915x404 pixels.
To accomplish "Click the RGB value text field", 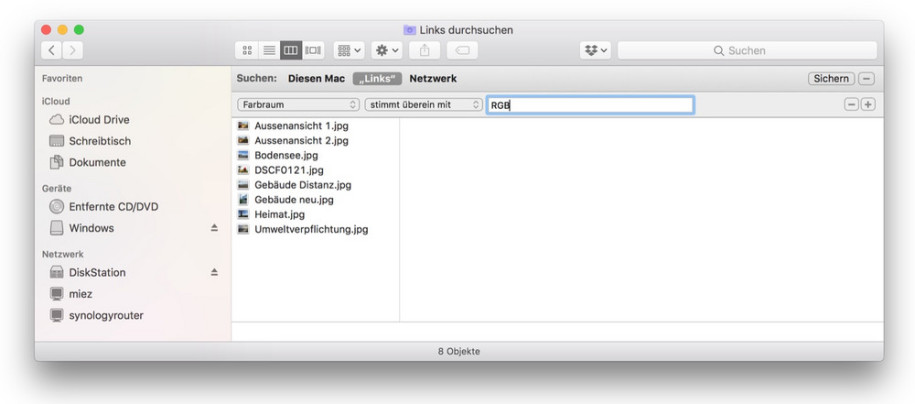I will click(590, 105).
